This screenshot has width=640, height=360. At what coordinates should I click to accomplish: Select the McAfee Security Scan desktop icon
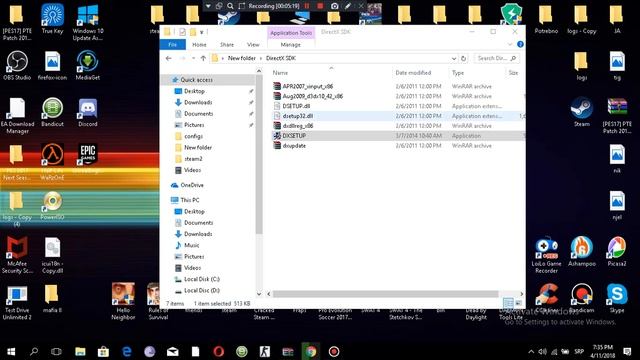[x=17, y=255]
